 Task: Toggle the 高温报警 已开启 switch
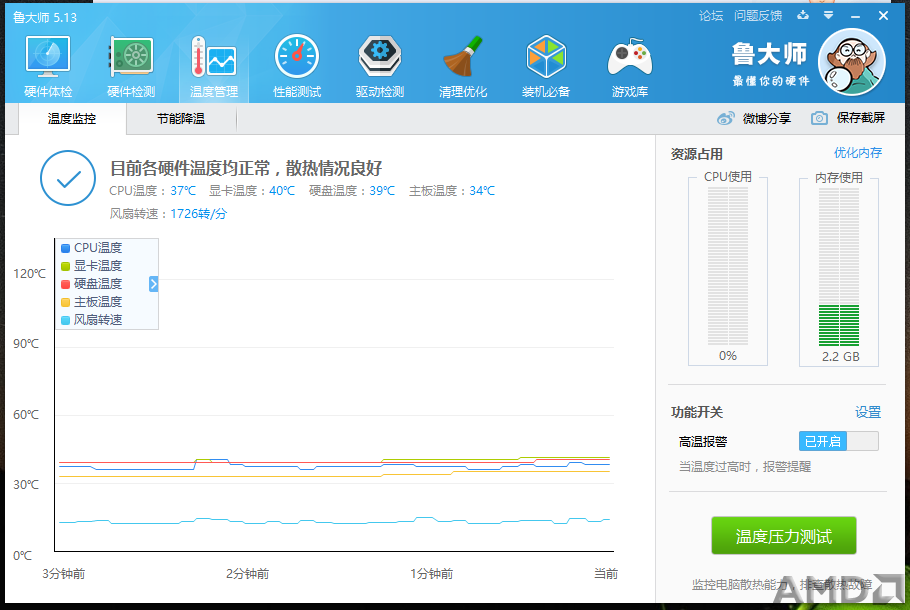[x=839, y=441]
